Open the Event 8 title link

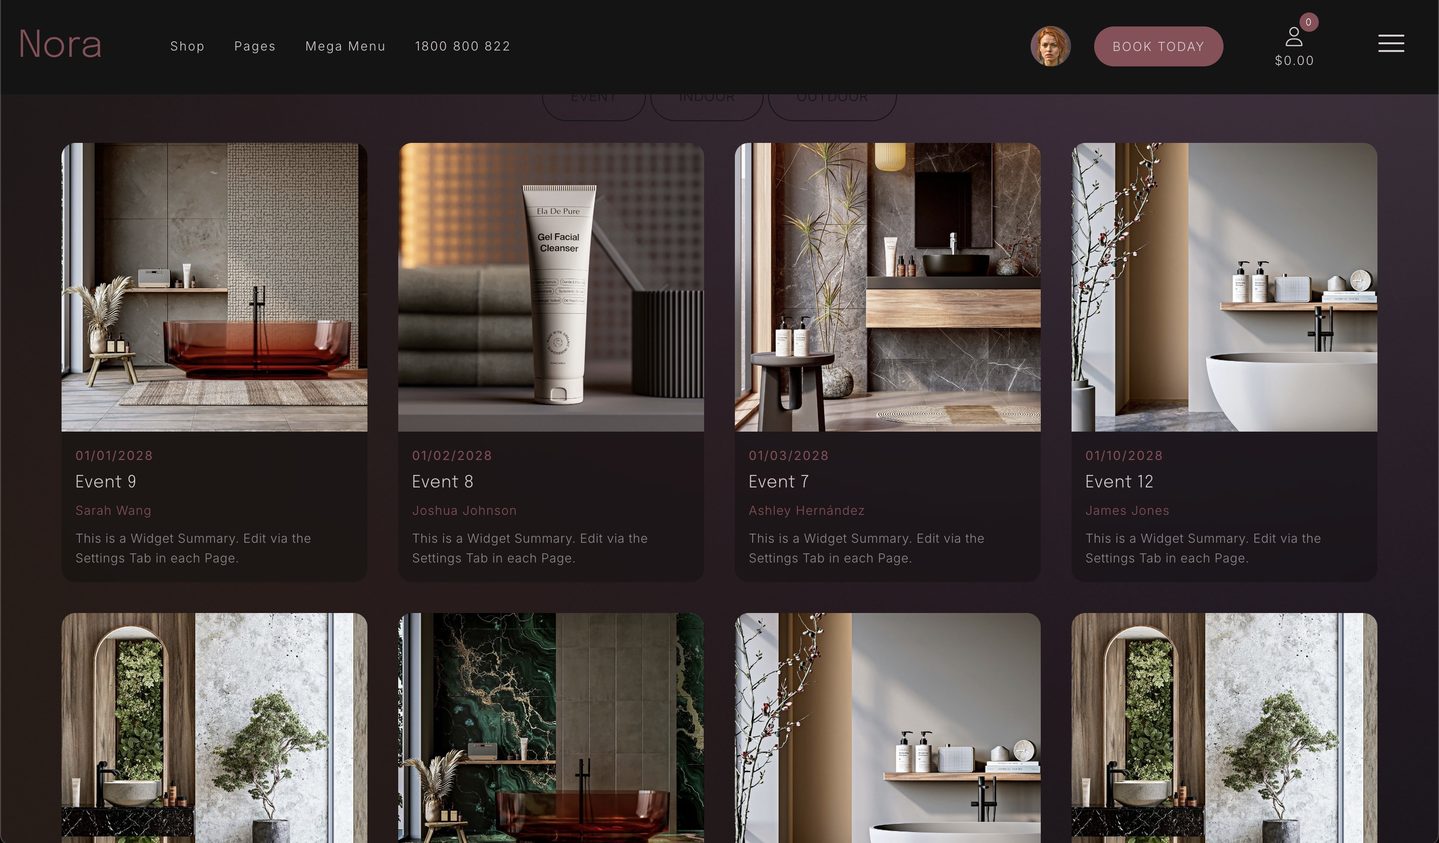click(442, 482)
